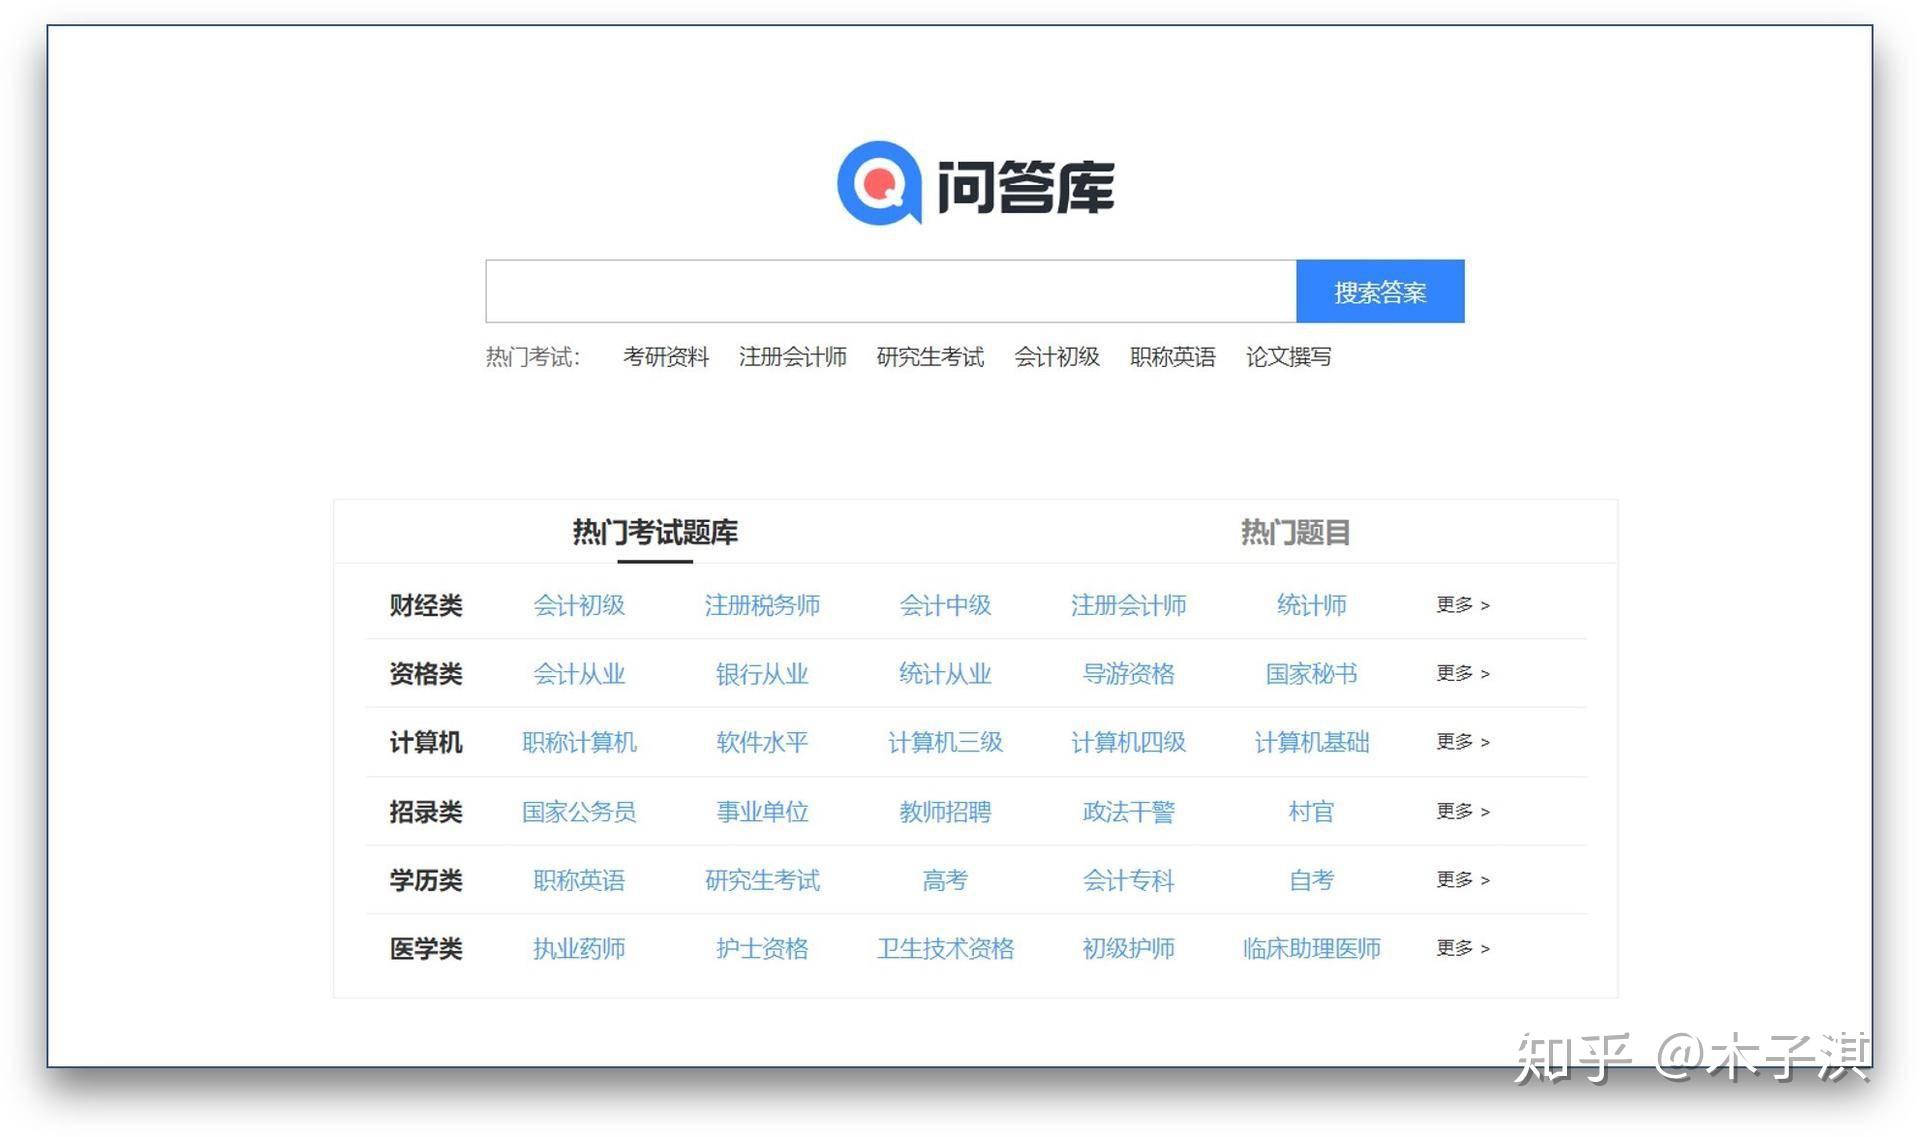The width and height of the screenshot is (1920, 1137).
Task: Open the 高考 link in 学历类
Action: tap(945, 880)
